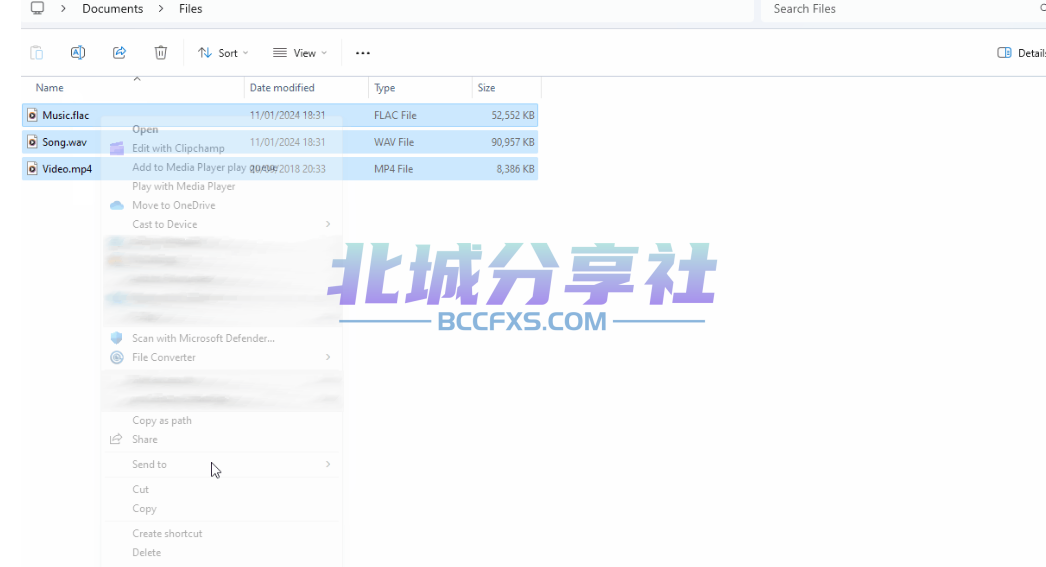Image resolution: width=1046 pixels, height=567 pixels.
Task: Click the Video.mp4 file icon
Action: pyautogui.click(x=32, y=169)
